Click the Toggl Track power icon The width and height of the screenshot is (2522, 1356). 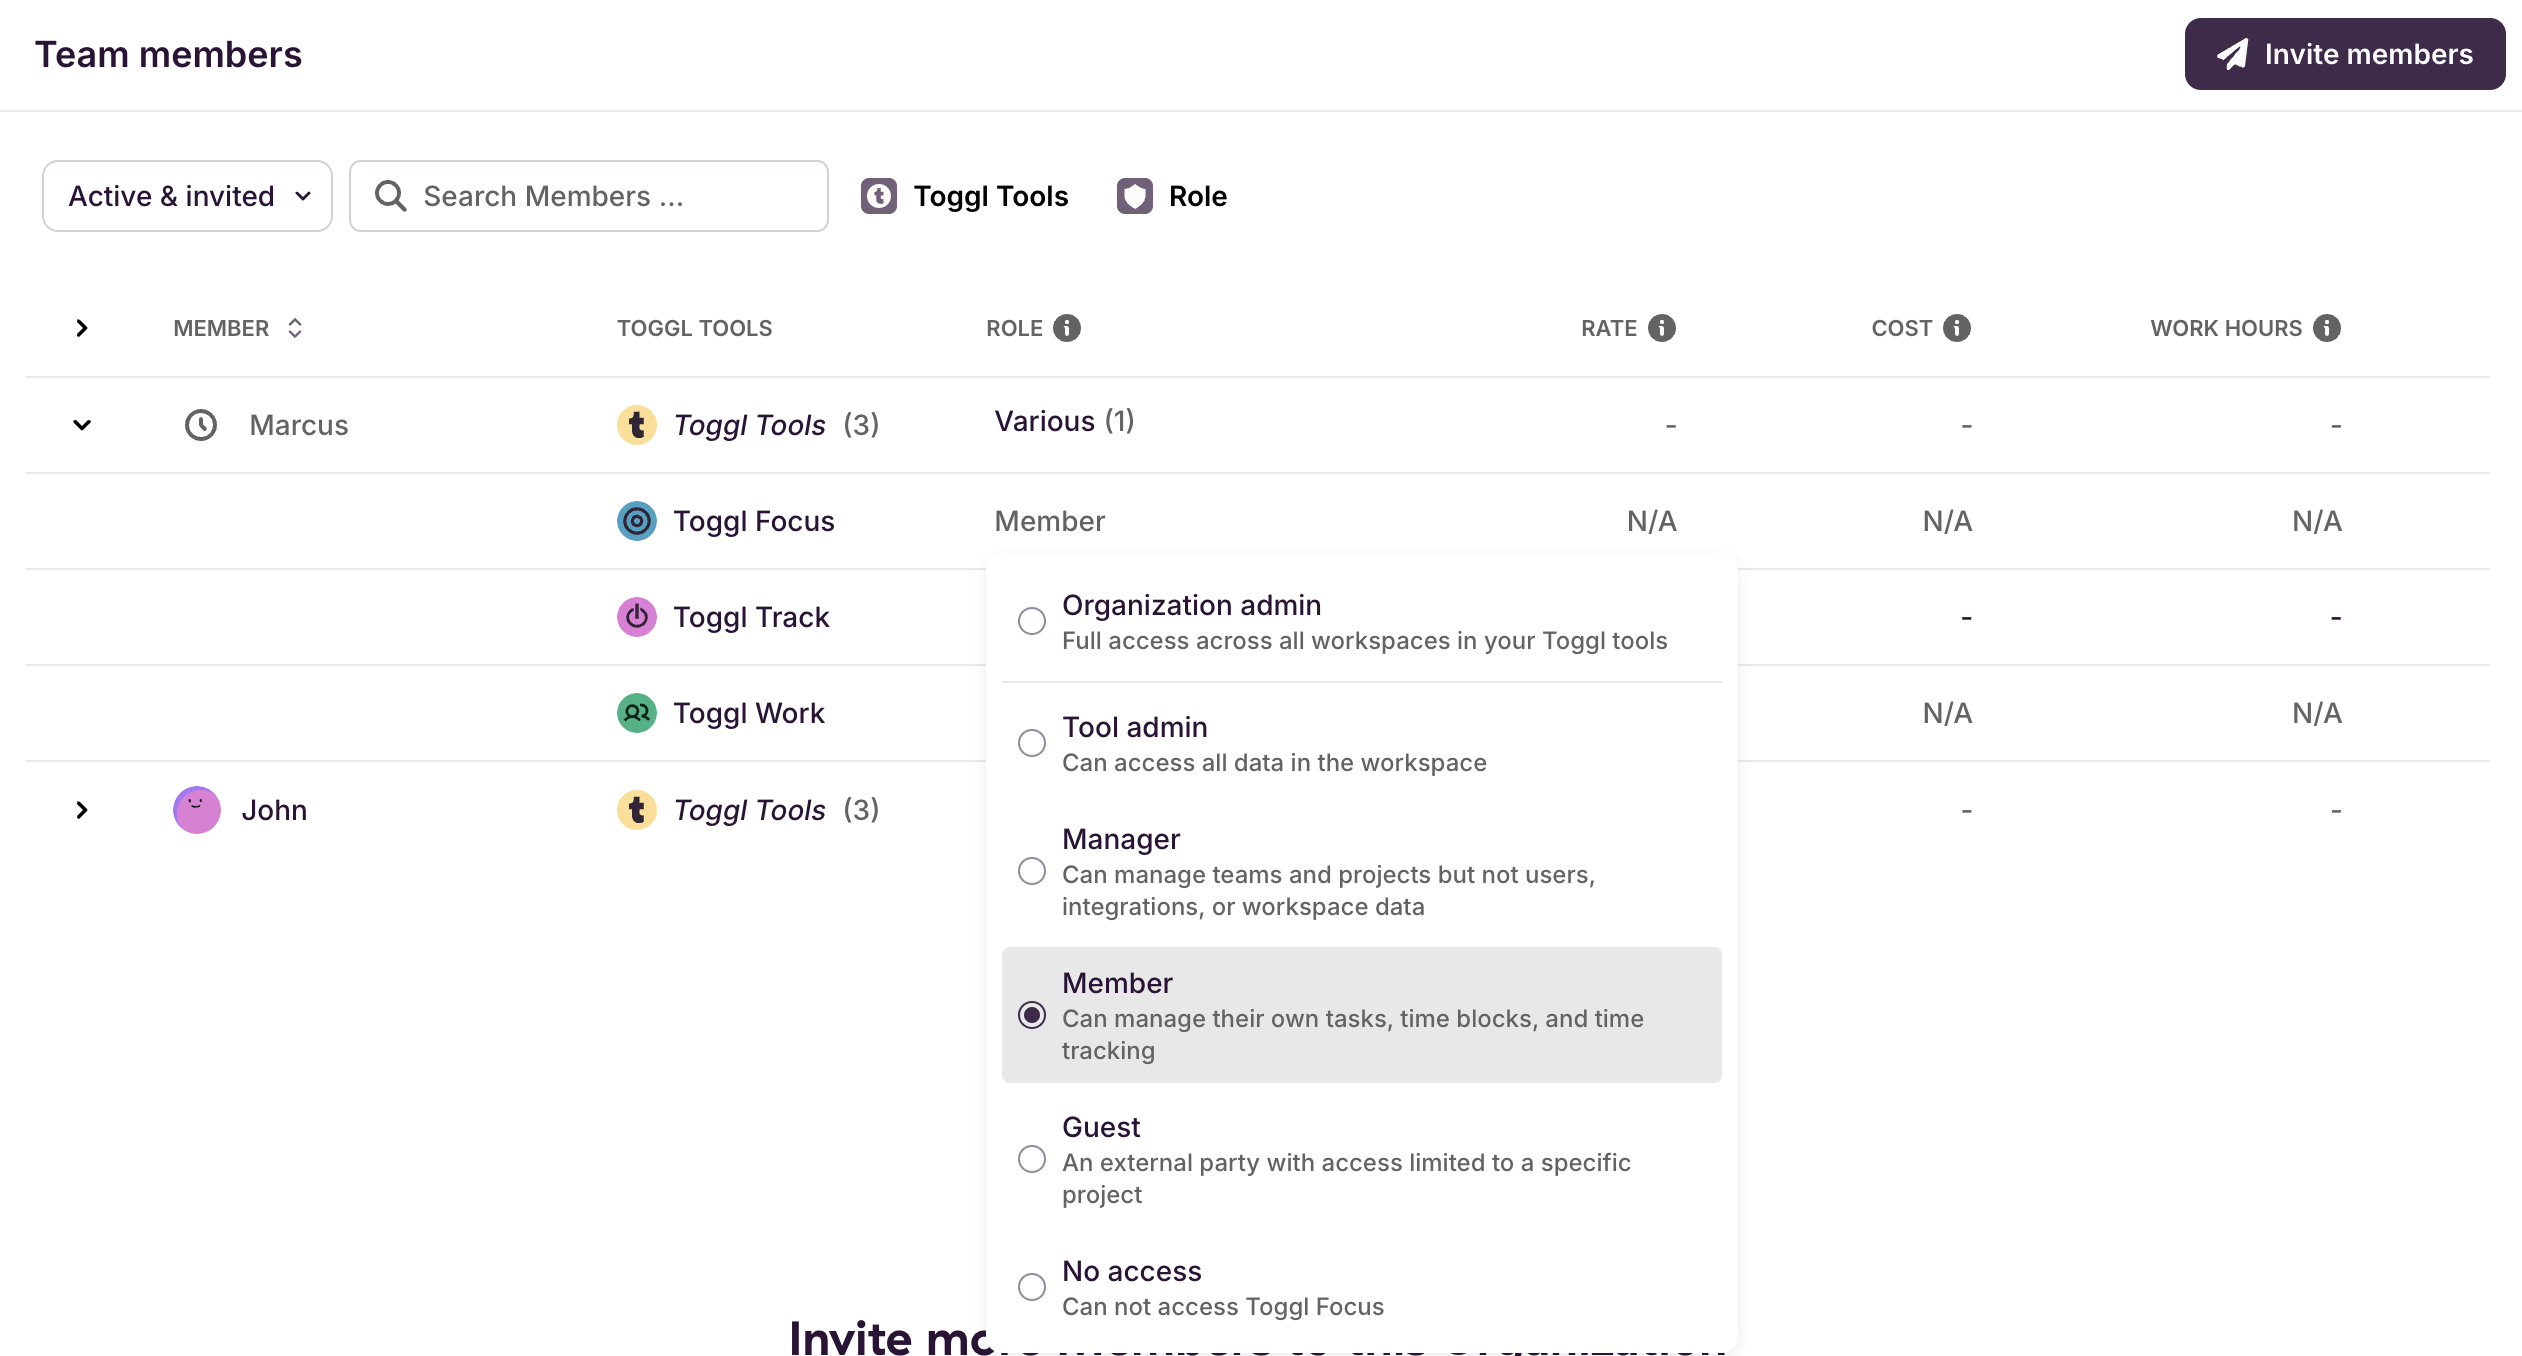pos(636,617)
